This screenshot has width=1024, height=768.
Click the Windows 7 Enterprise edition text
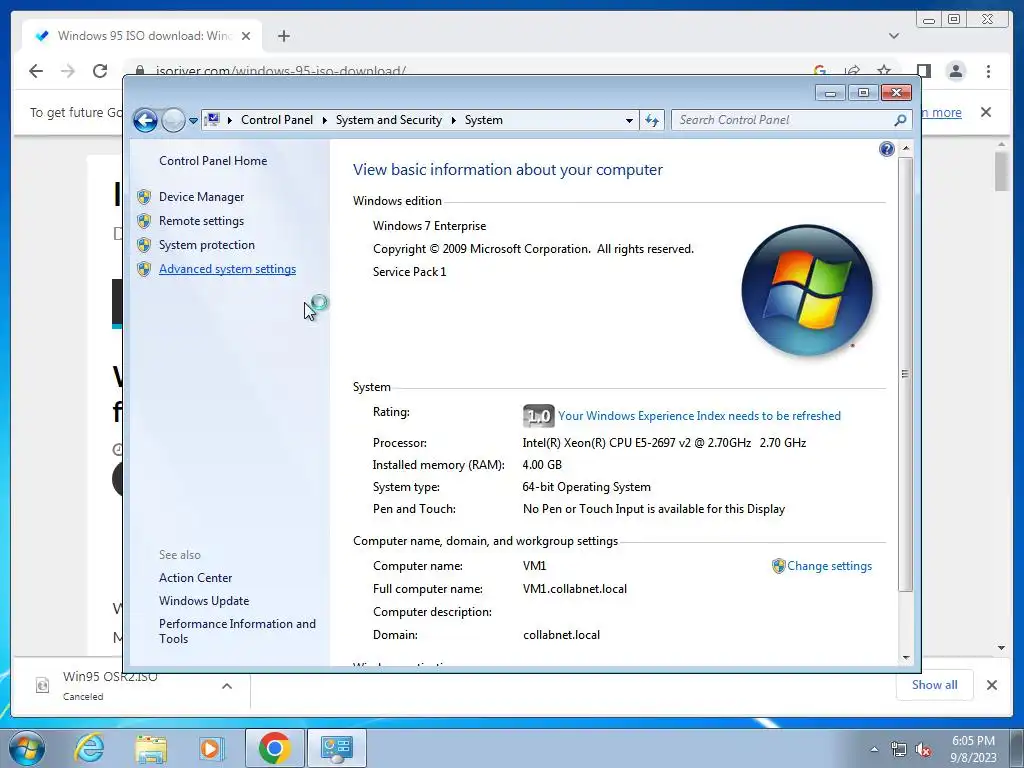(429, 226)
